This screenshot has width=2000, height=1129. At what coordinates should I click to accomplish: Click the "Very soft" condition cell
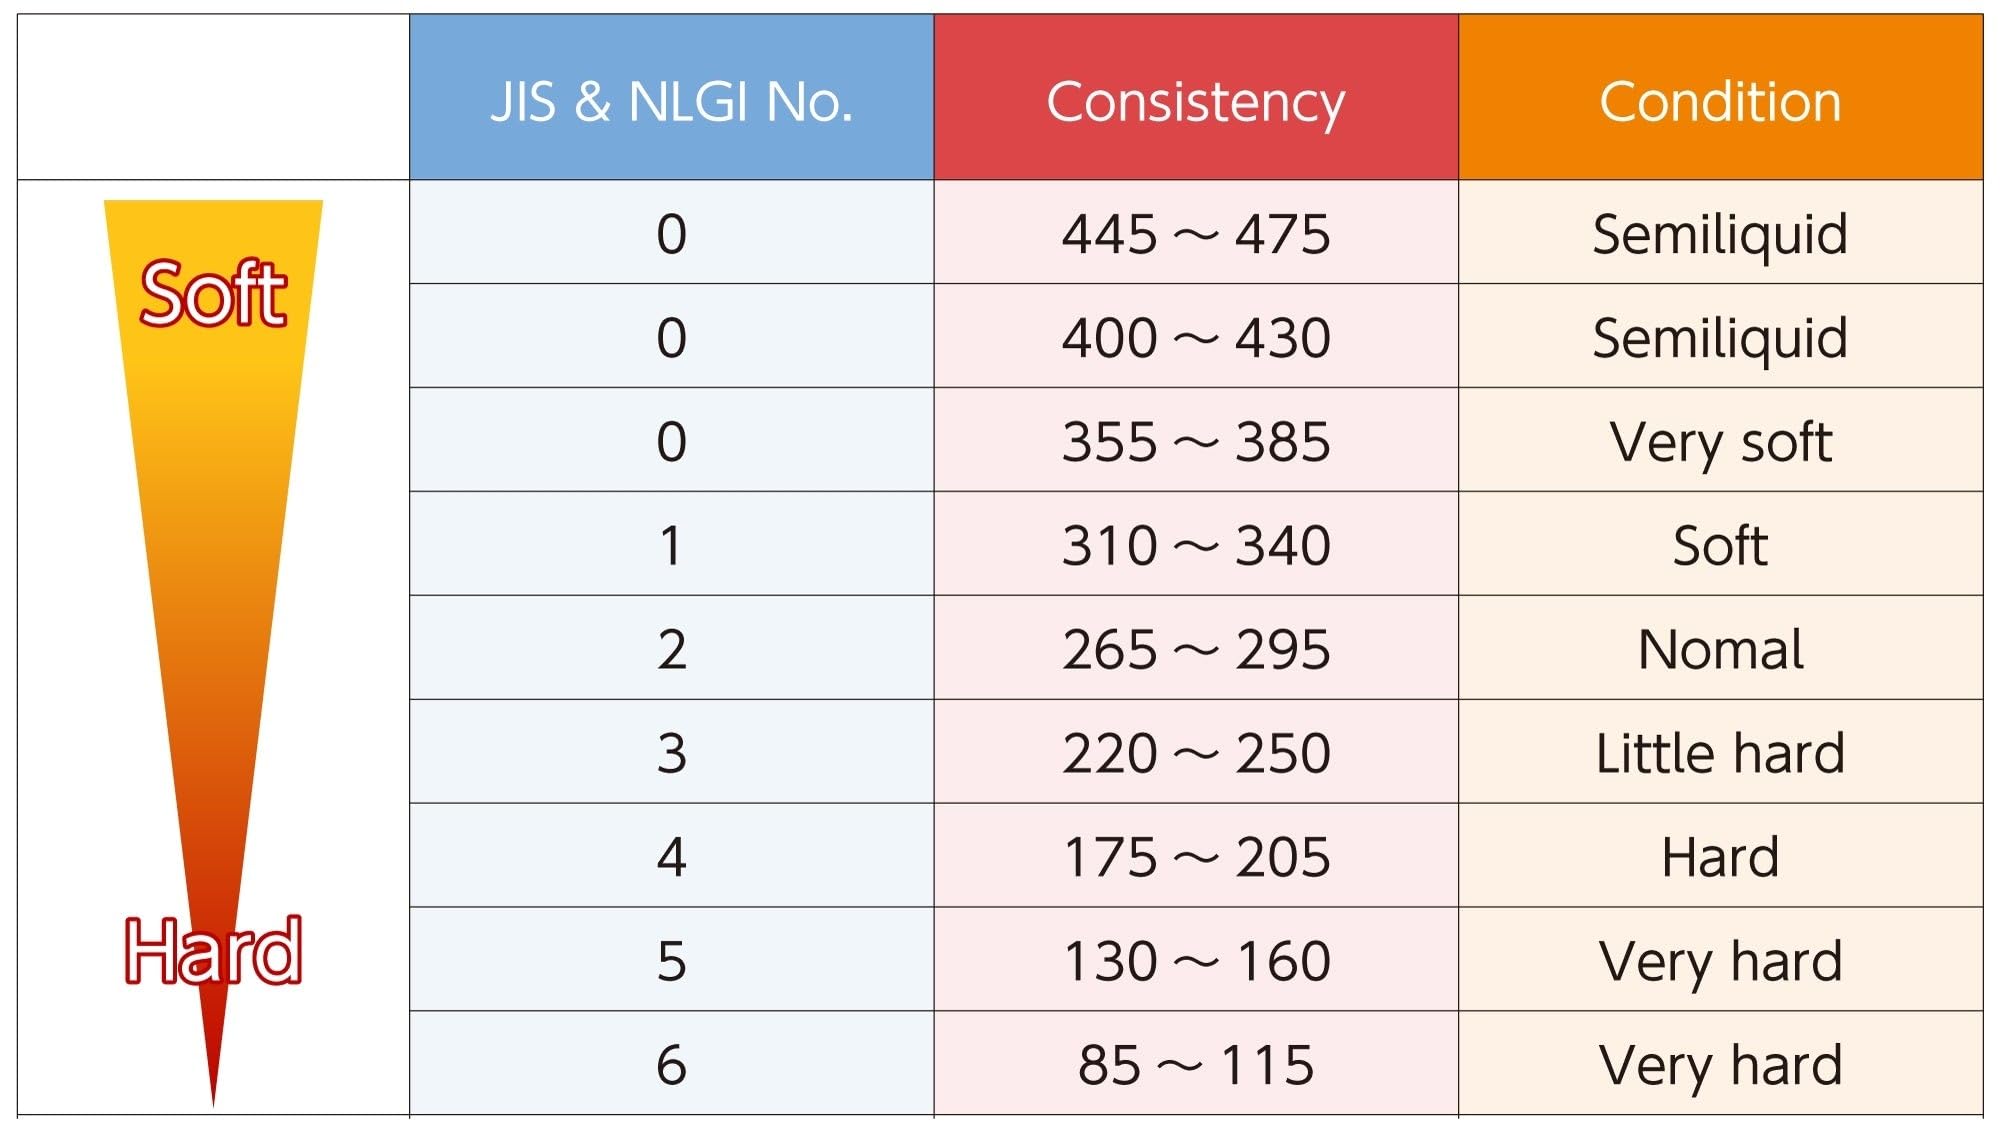pos(1720,442)
